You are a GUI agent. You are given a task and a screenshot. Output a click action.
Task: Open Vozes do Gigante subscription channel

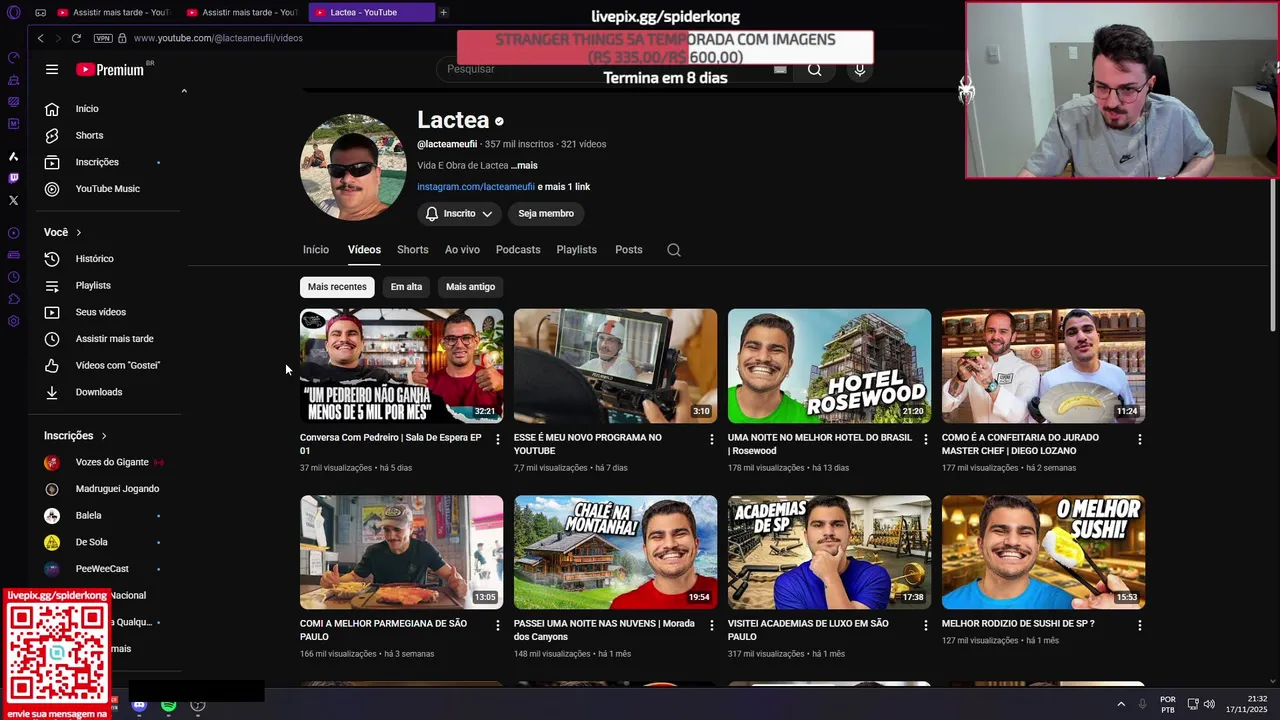[110, 462]
